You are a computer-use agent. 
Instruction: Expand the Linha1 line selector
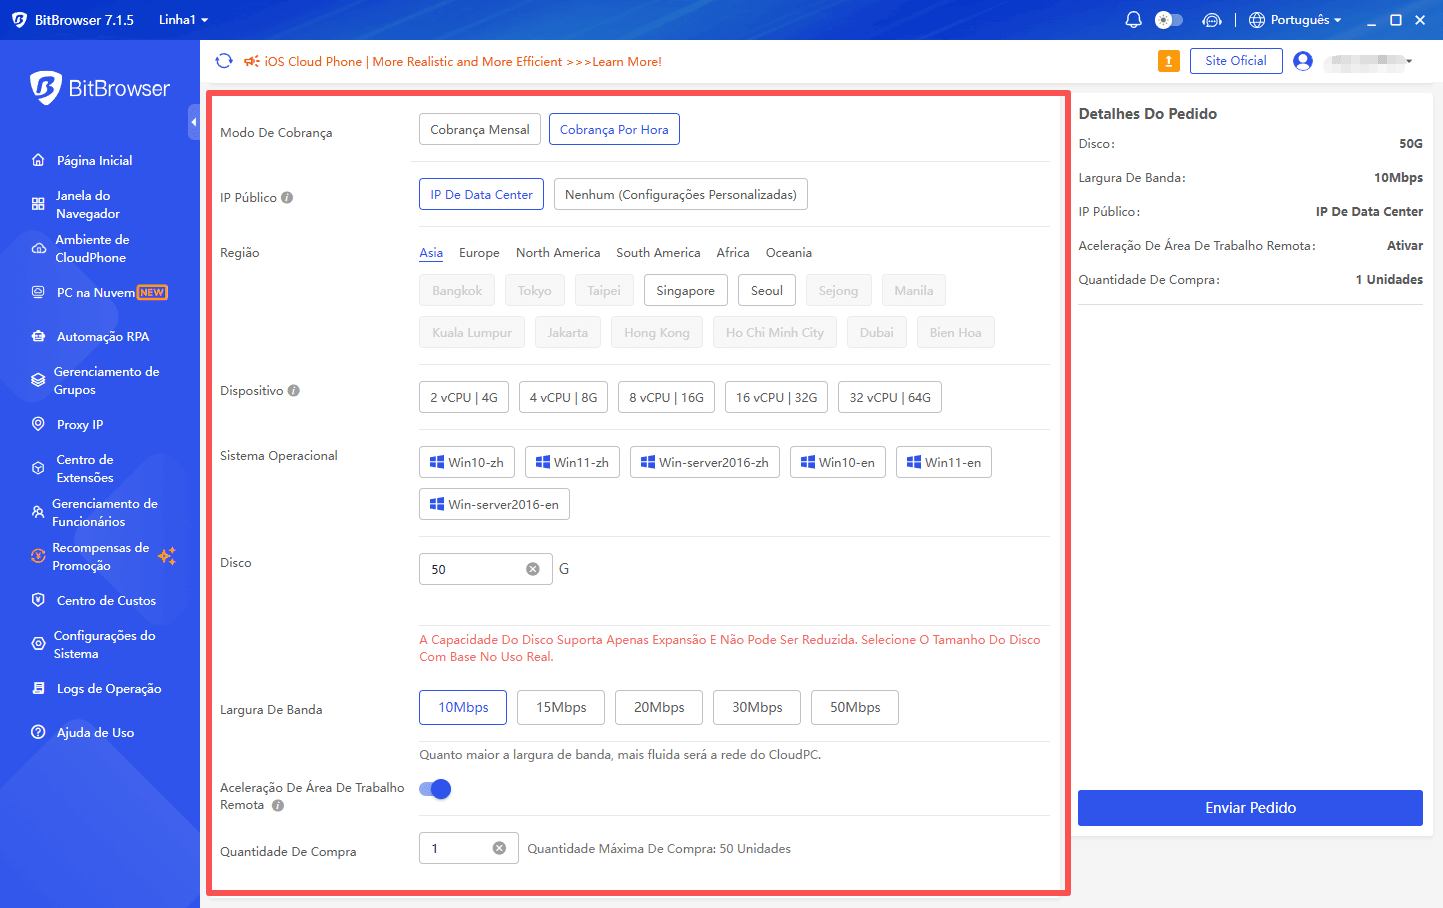click(184, 20)
